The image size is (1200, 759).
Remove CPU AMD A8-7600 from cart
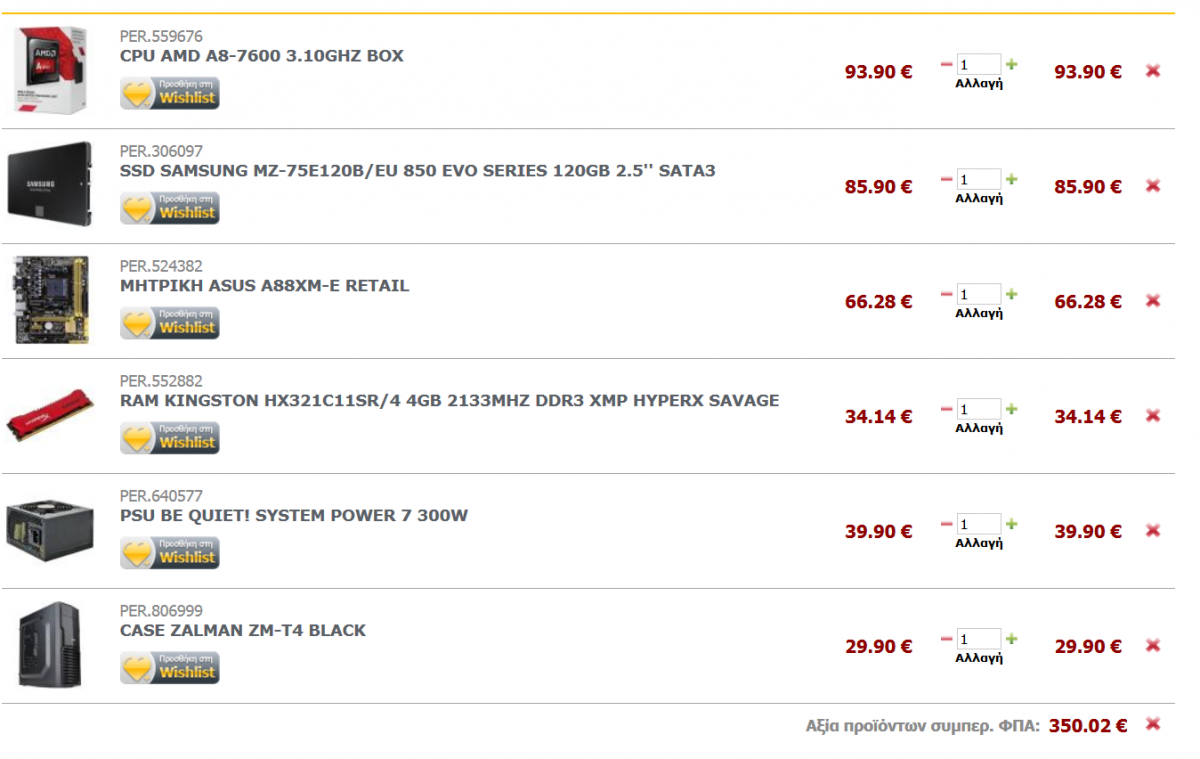[1152, 71]
